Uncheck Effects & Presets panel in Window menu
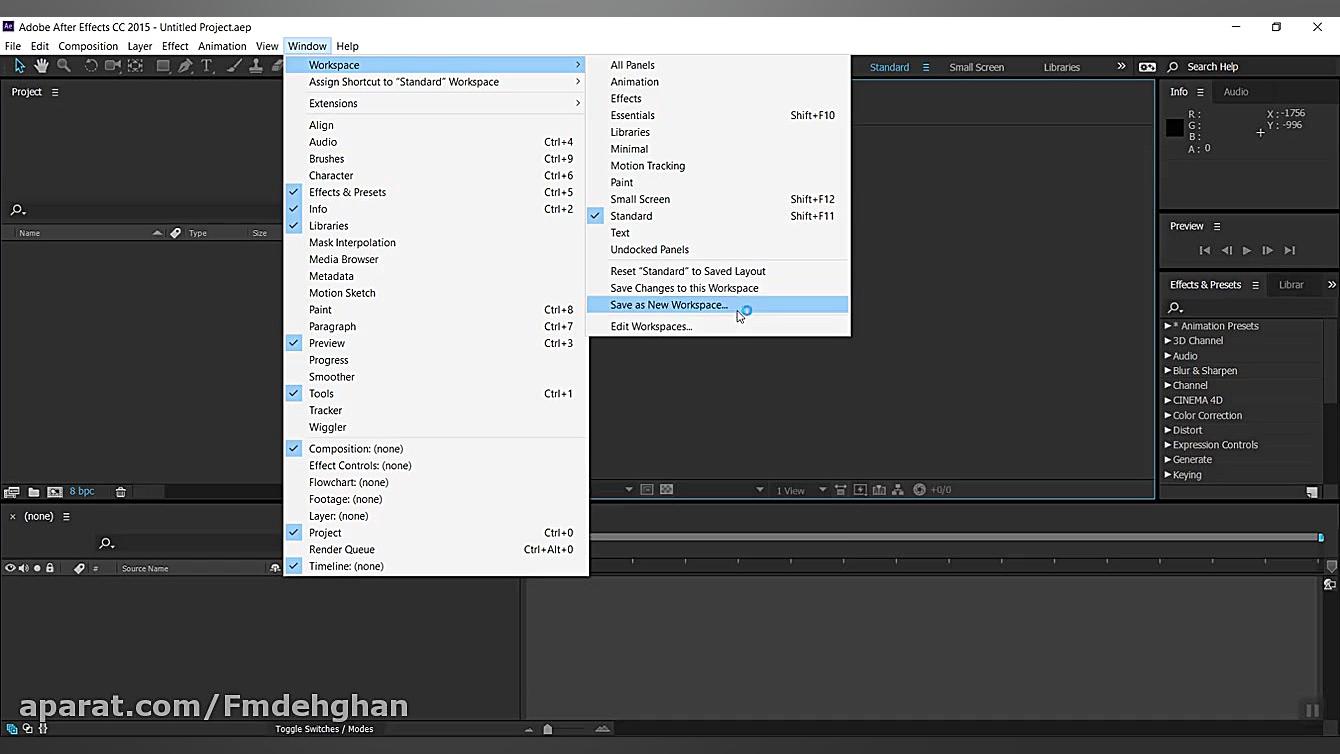The width and height of the screenshot is (1340, 754). pos(347,192)
